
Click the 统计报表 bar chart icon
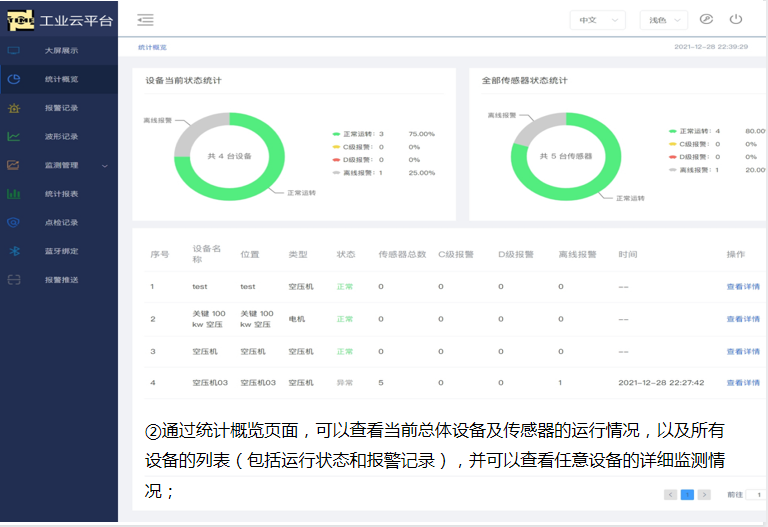point(14,194)
